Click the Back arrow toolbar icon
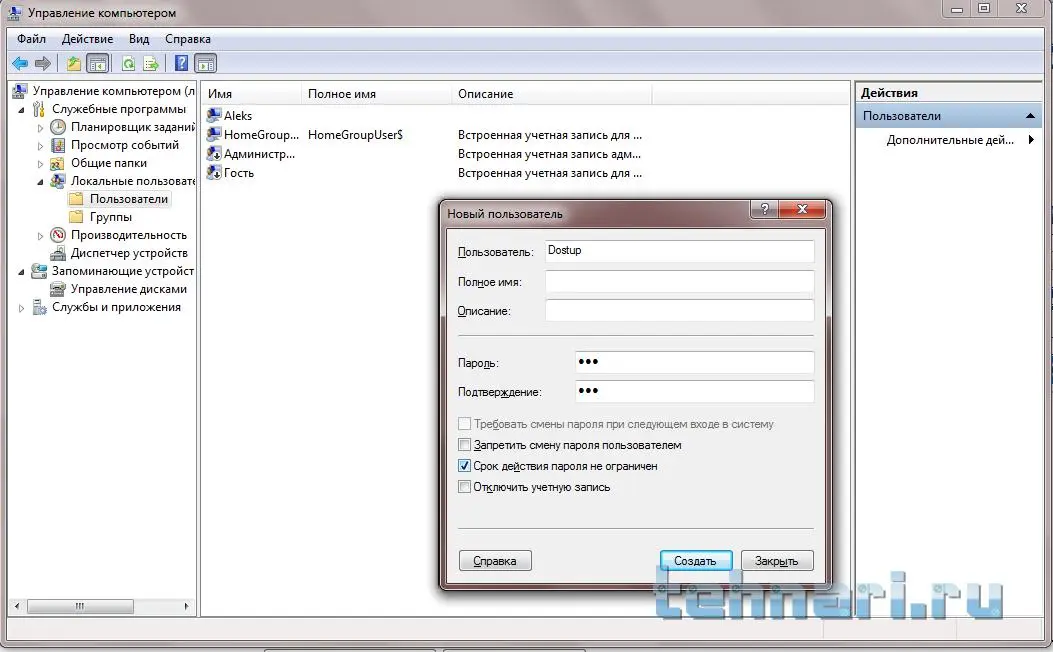The image size is (1053, 652). [x=20, y=64]
